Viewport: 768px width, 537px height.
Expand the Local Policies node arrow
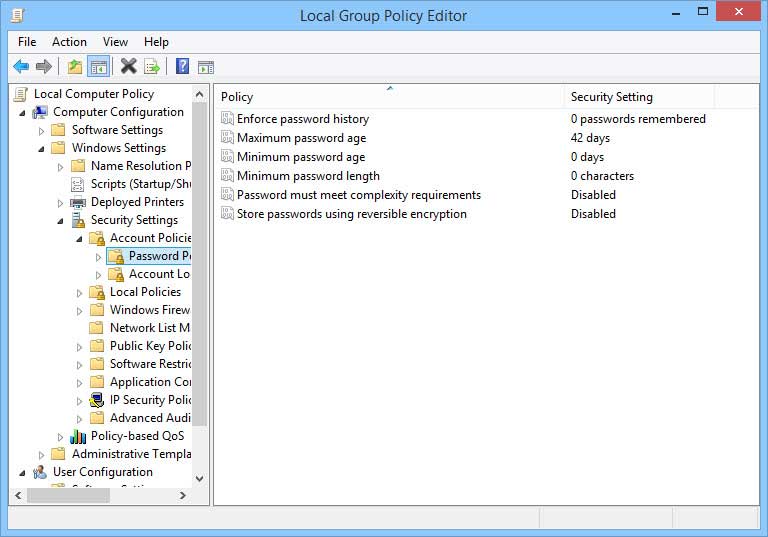pyautogui.click(x=79, y=292)
